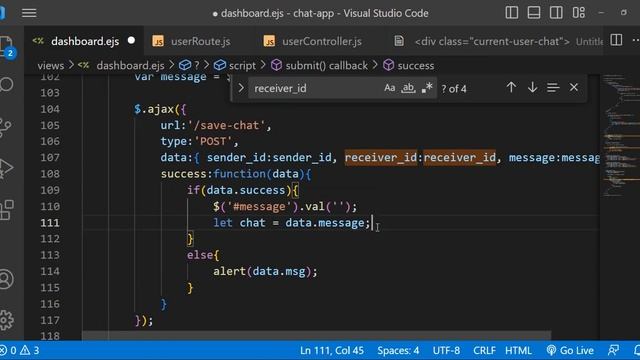Image resolution: width=640 pixels, height=360 pixels.
Task: Open the Manage gear menu
Action: pos(7,320)
